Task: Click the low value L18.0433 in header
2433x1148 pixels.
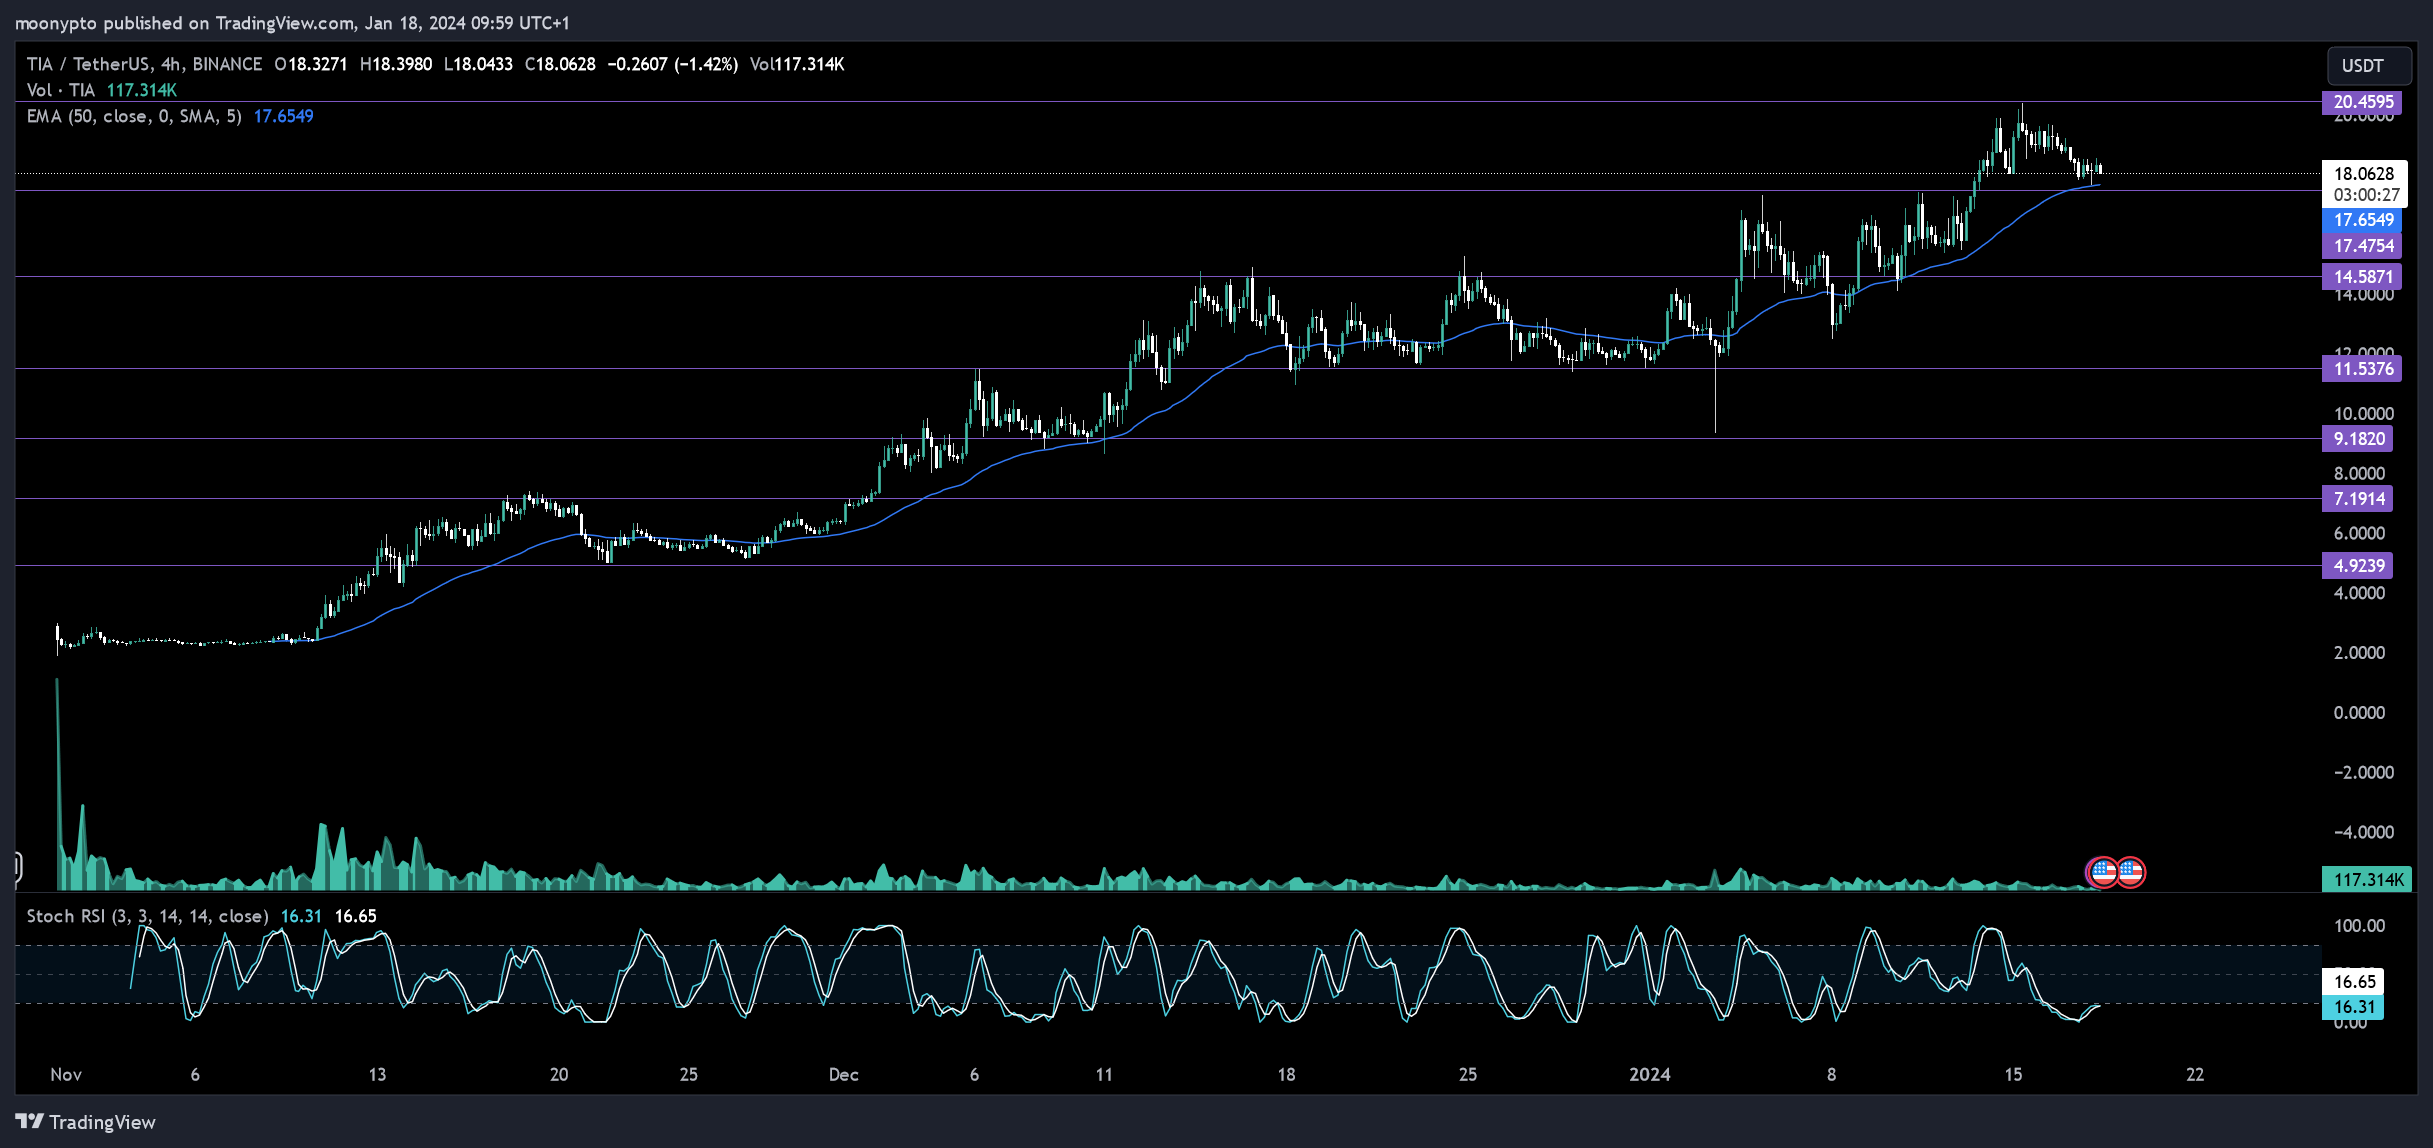Action: (478, 64)
